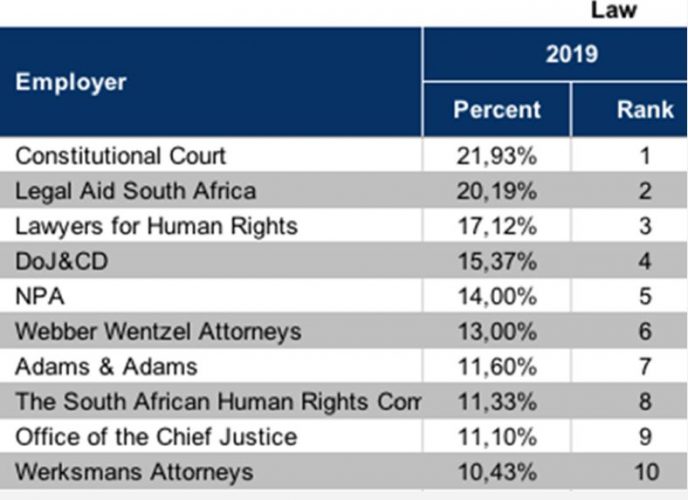Screen dimensions: 688x500
Task: Click the Percent column header
Action: point(496,109)
